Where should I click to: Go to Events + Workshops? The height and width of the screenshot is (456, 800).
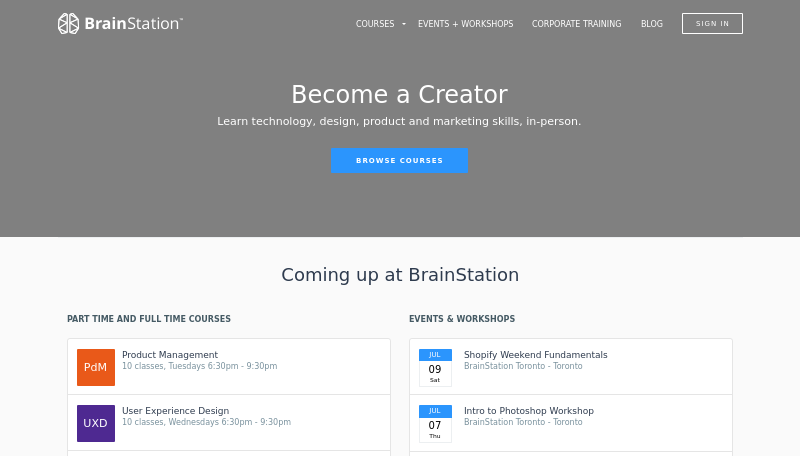[465, 24]
